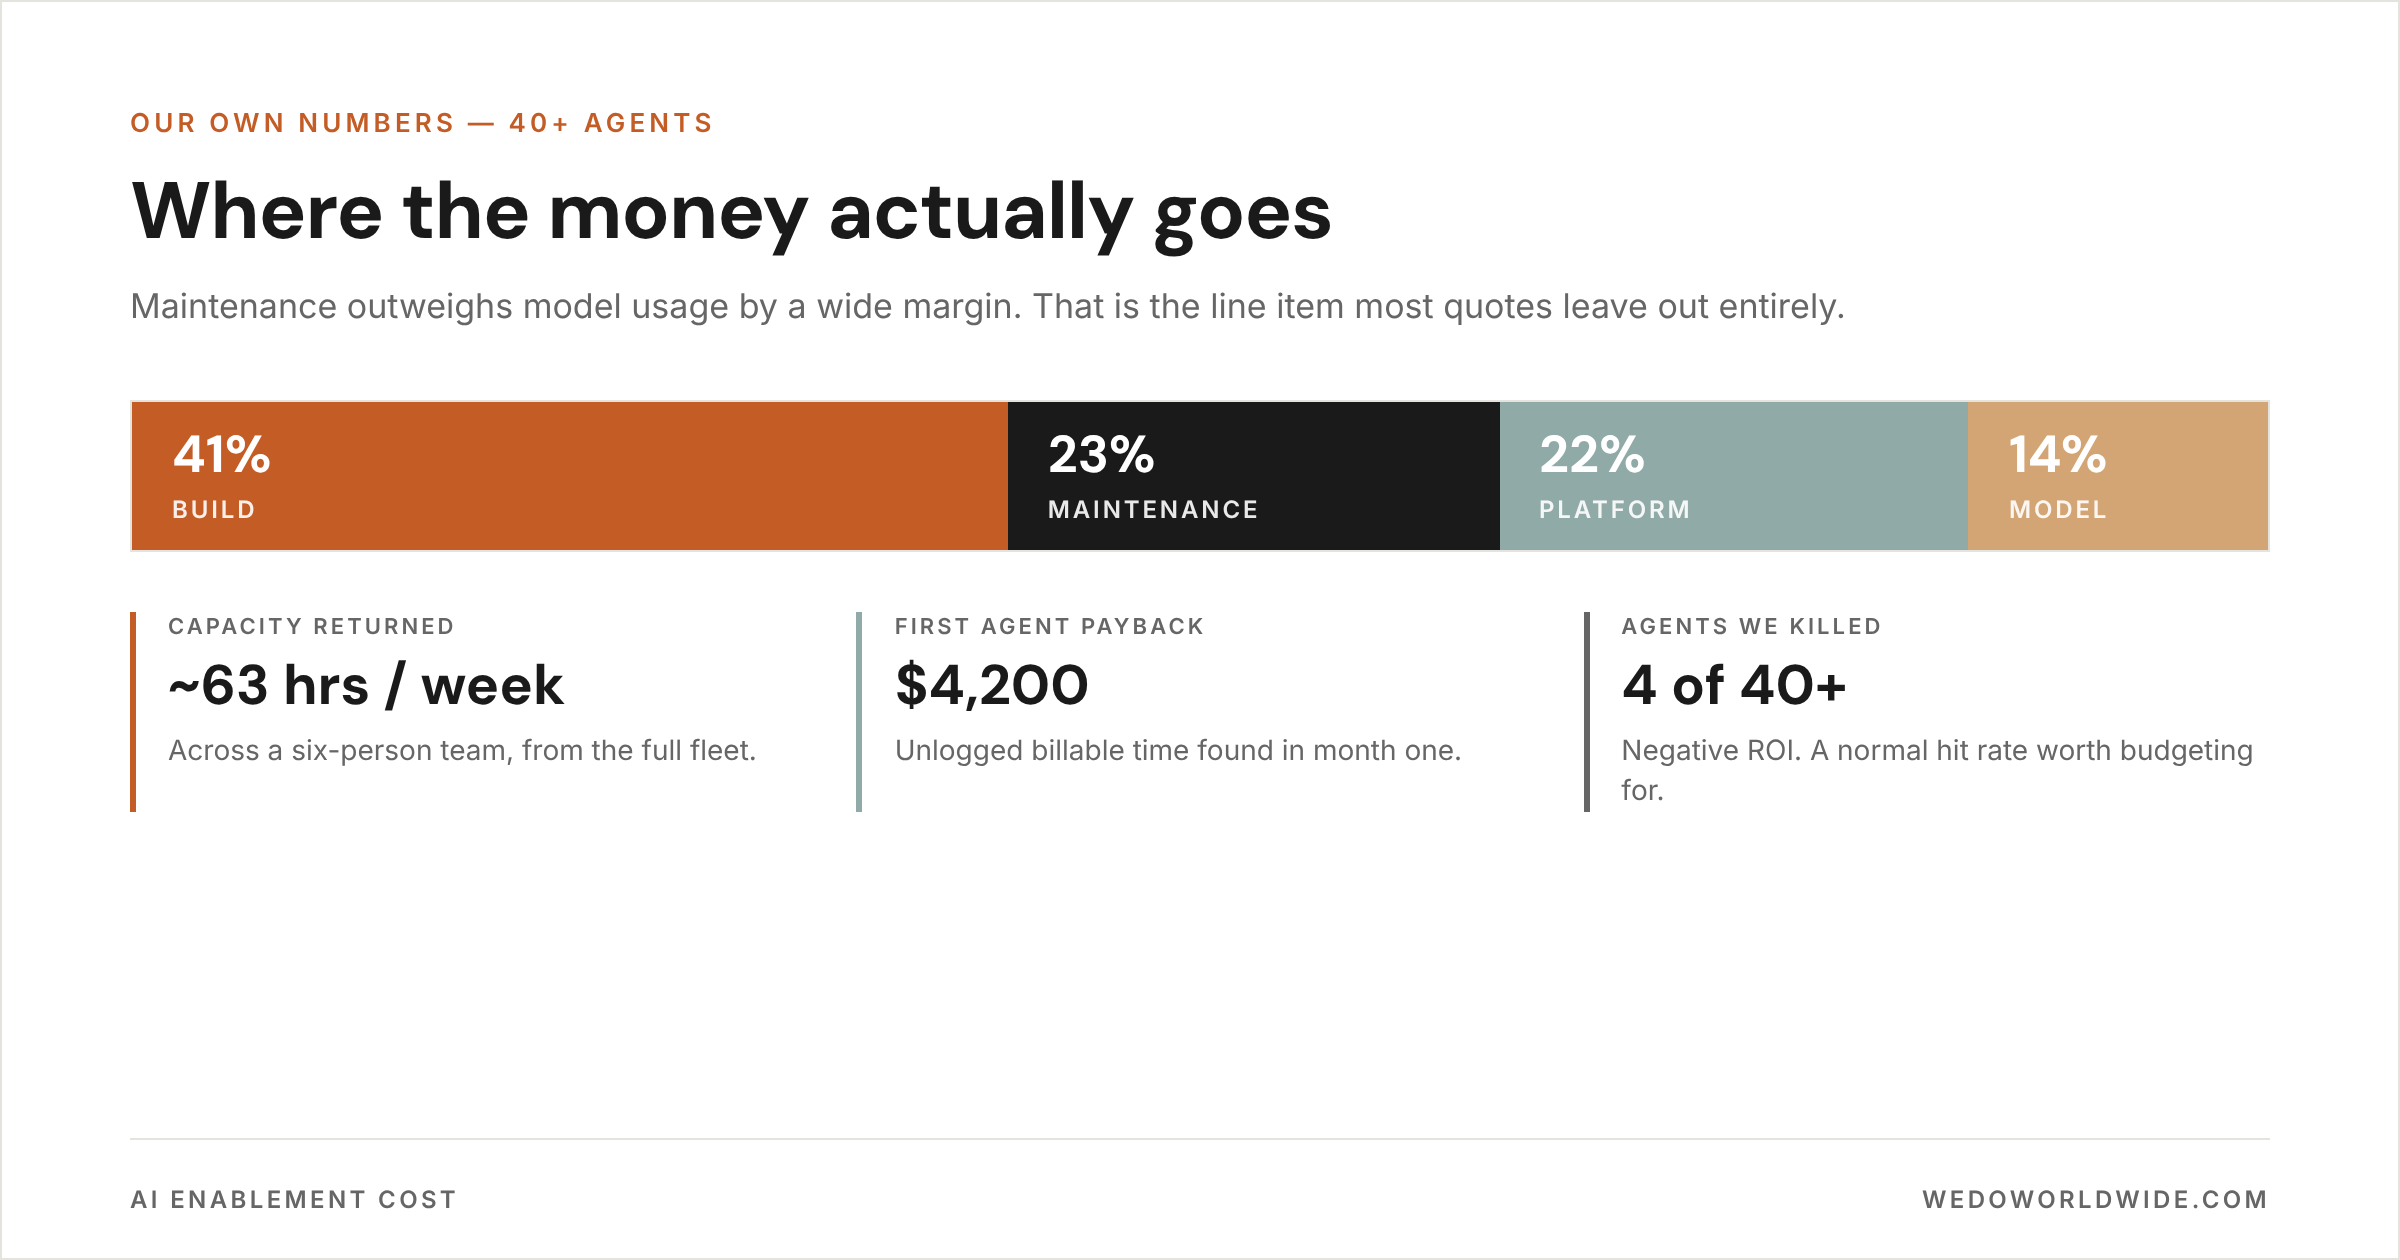Click the orange 41% Build bar segment
The width and height of the screenshot is (2400, 1260).
(x=570, y=476)
